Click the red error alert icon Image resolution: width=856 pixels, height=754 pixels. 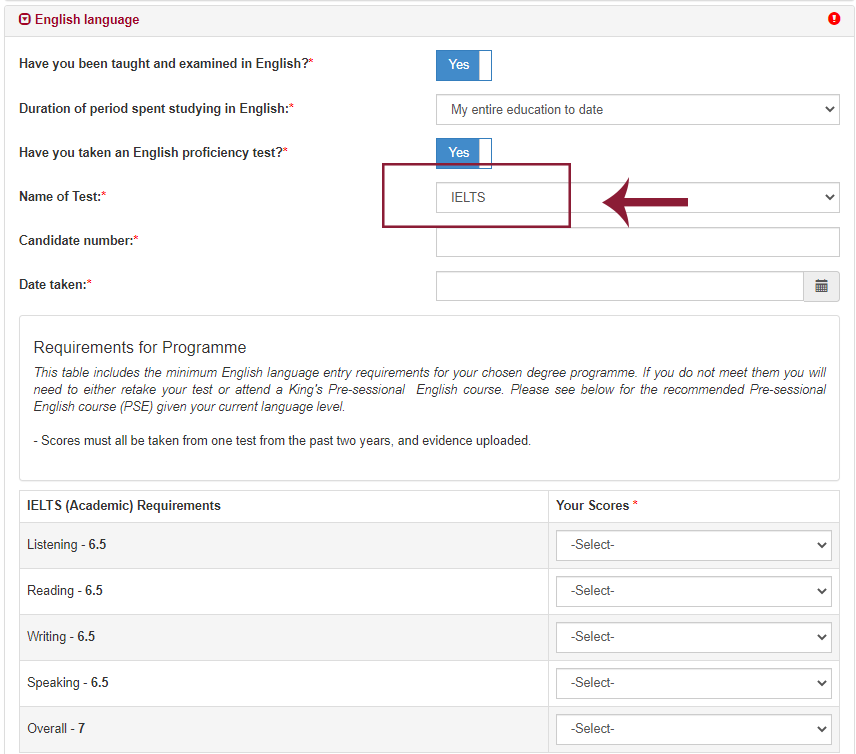834,19
